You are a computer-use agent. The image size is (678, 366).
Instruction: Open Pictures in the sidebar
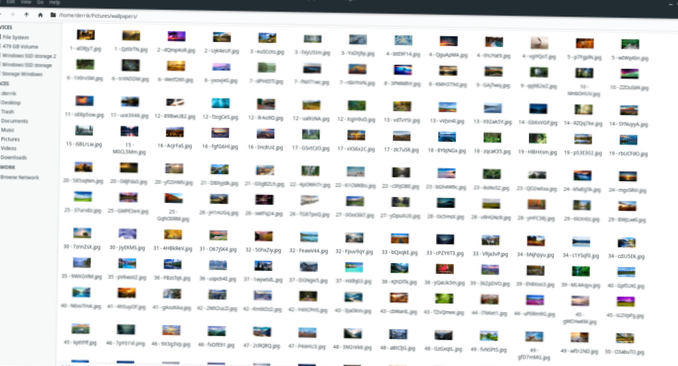pyautogui.click(x=10, y=139)
